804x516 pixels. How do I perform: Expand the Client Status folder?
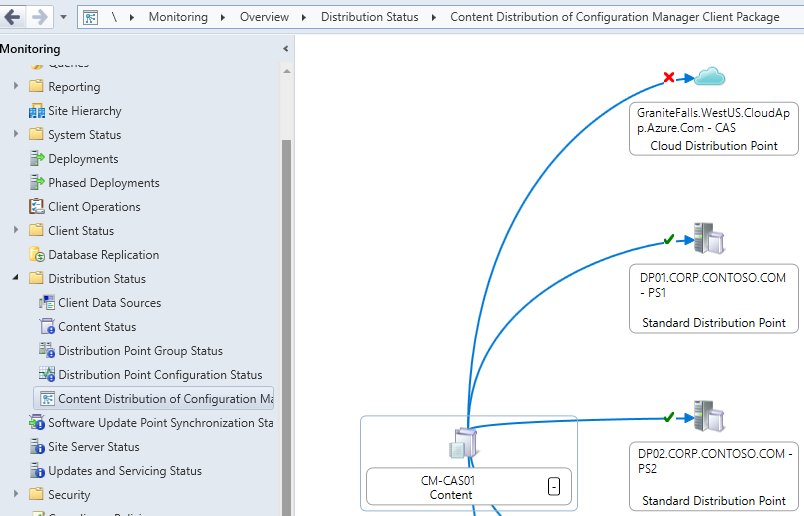(x=16, y=230)
